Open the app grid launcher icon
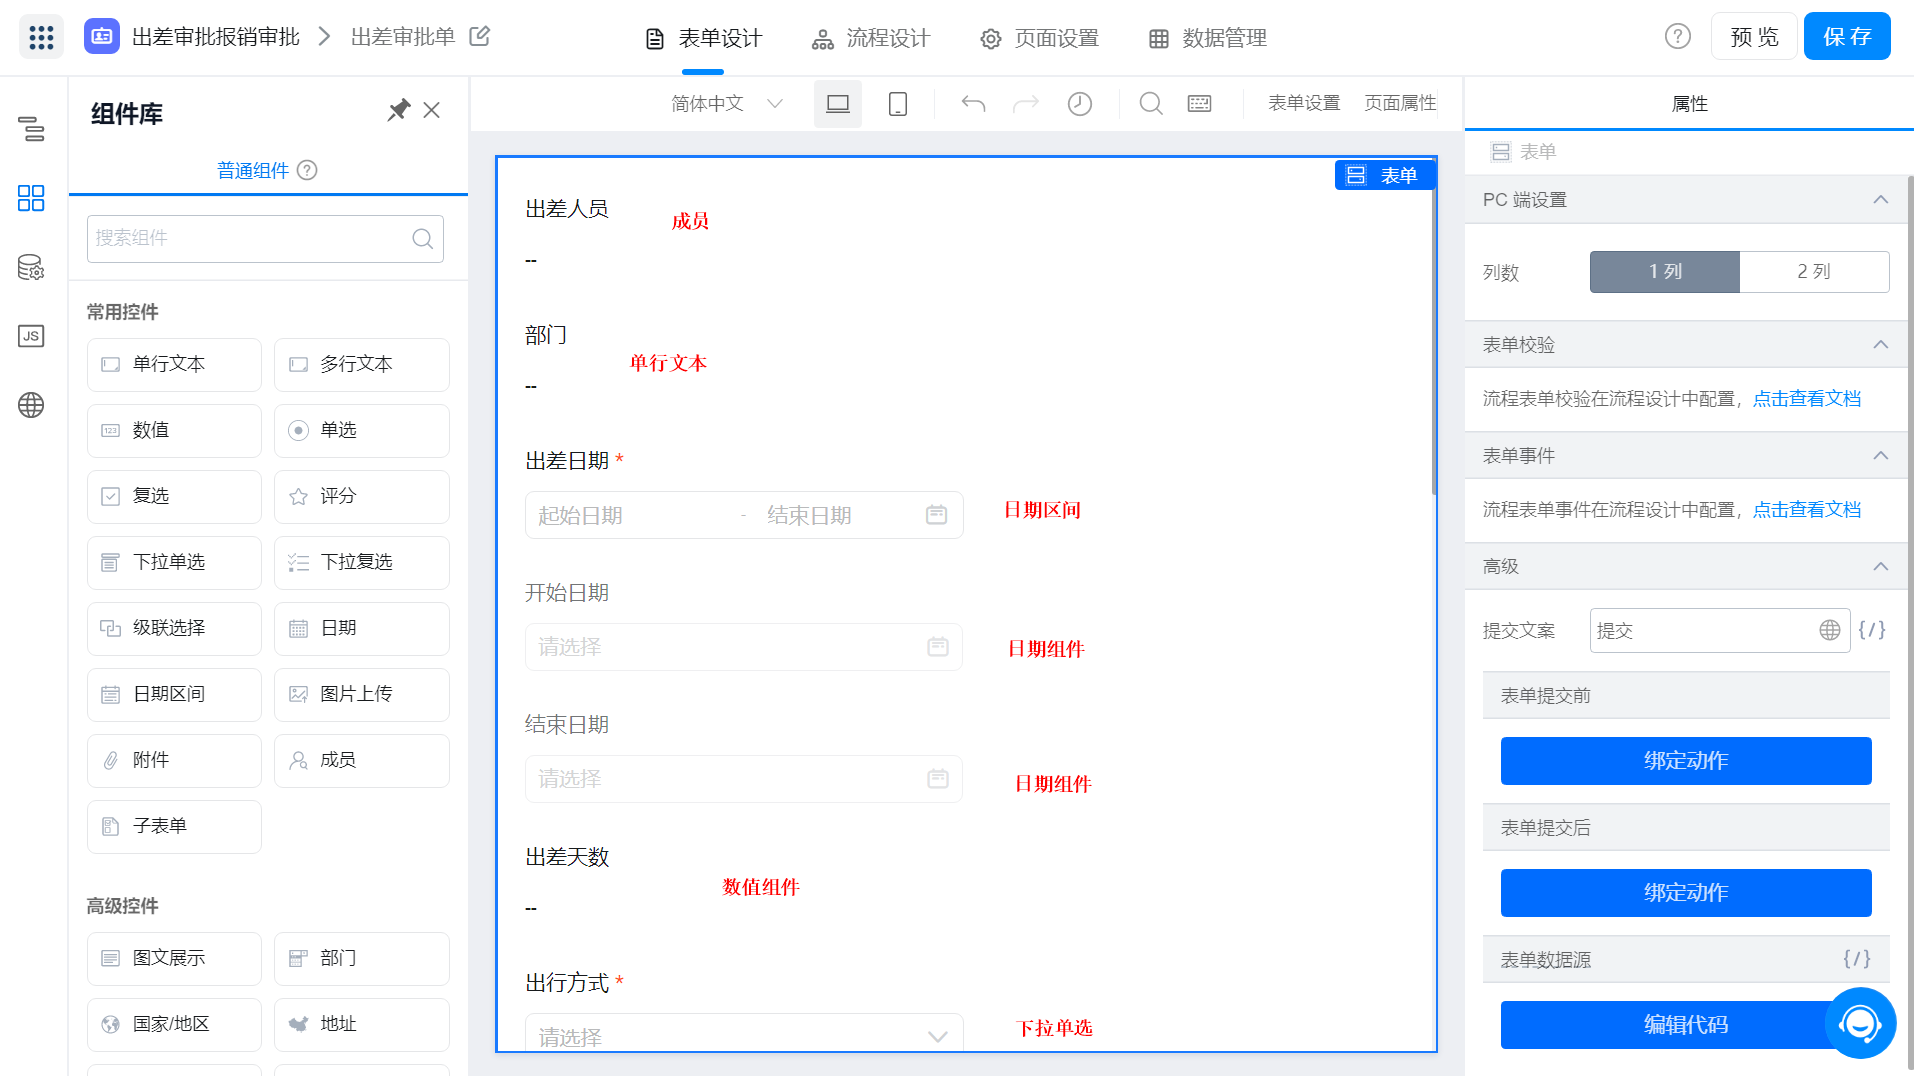 tap(41, 37)
